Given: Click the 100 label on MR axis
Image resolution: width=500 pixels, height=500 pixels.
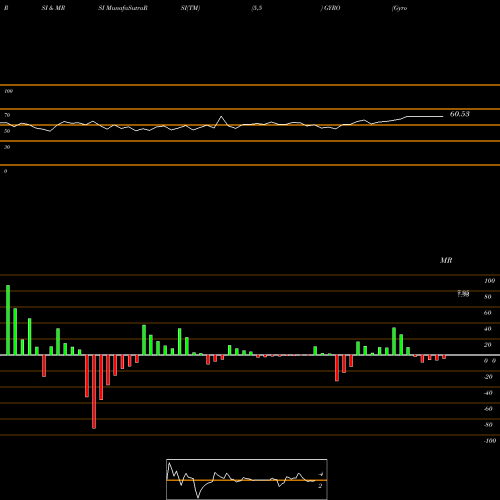Looking at the screenshot, I should tap(489, 281).
